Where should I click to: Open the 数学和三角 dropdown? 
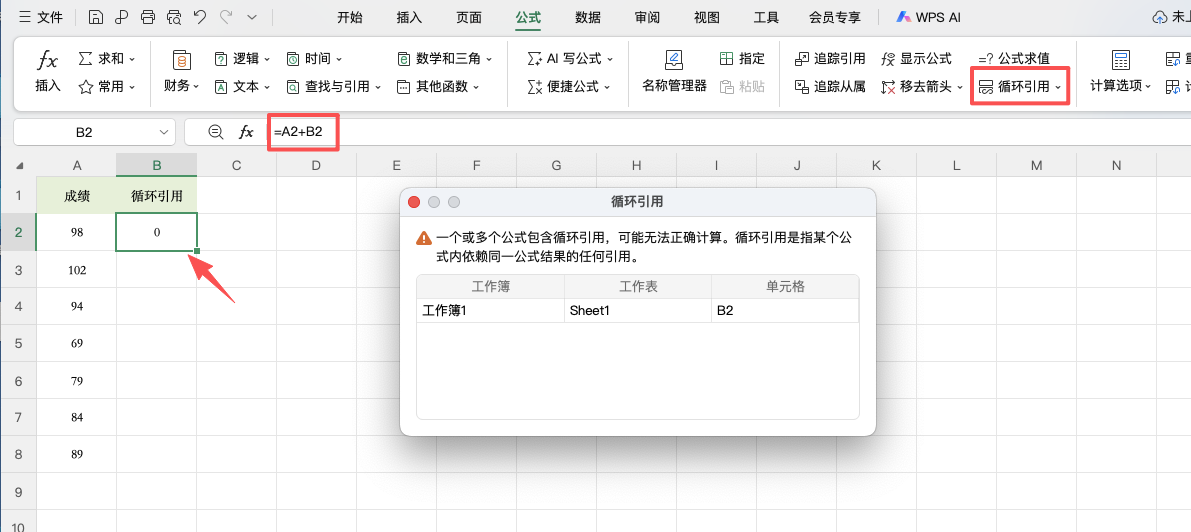[x=444, y=59]
